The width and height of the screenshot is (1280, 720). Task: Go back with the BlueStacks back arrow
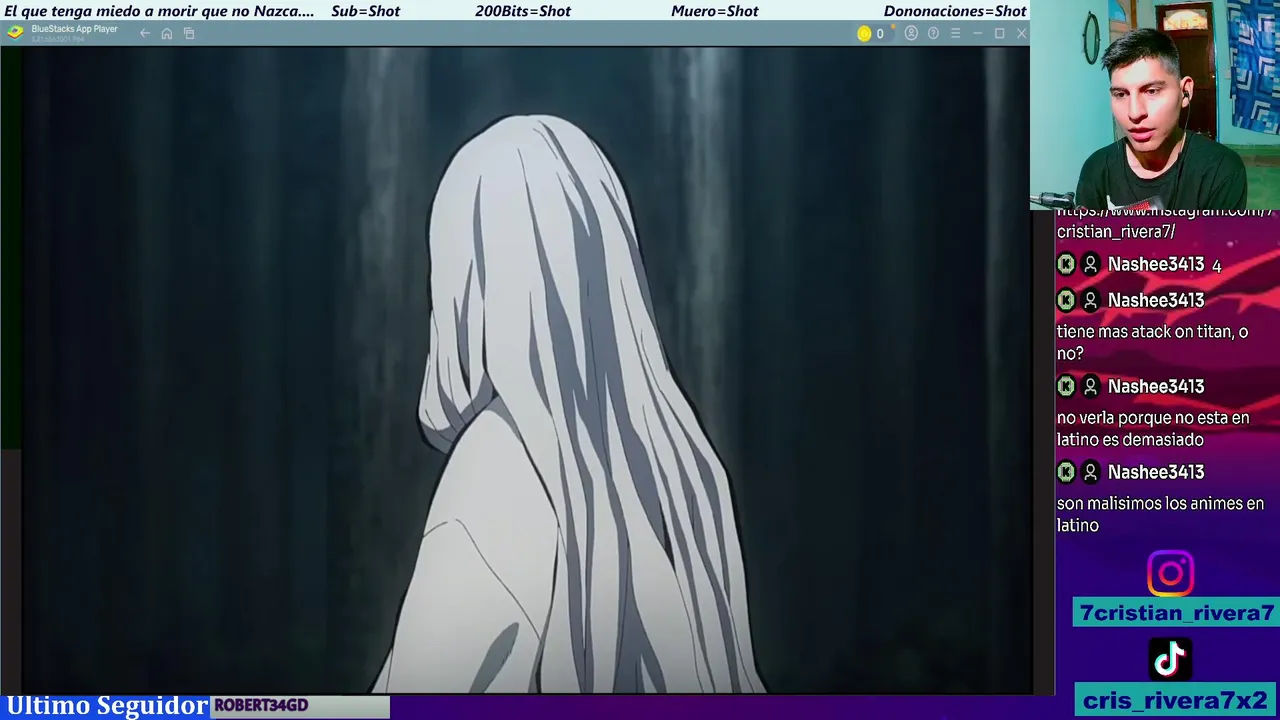click(145, 34)
